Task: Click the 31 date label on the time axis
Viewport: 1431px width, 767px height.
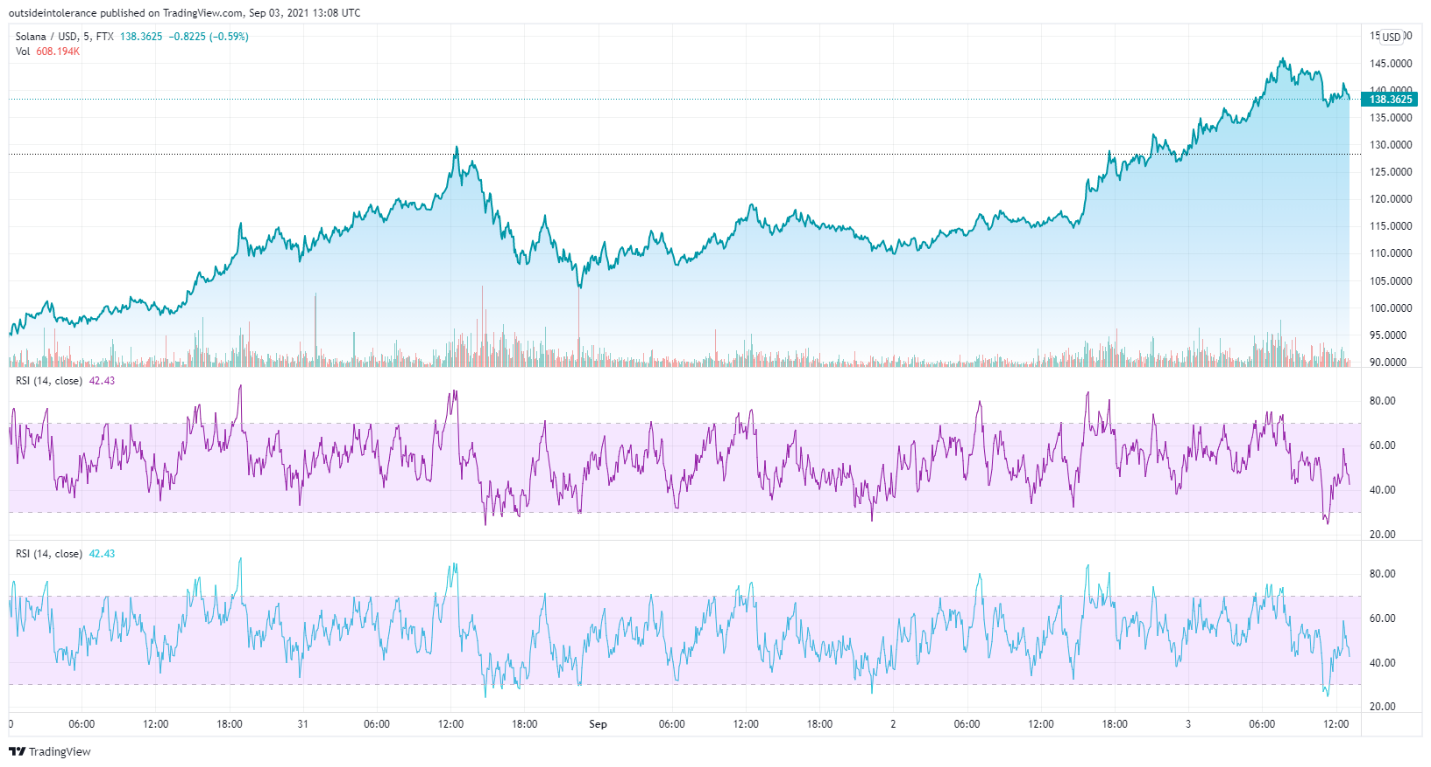Action: 303,723
